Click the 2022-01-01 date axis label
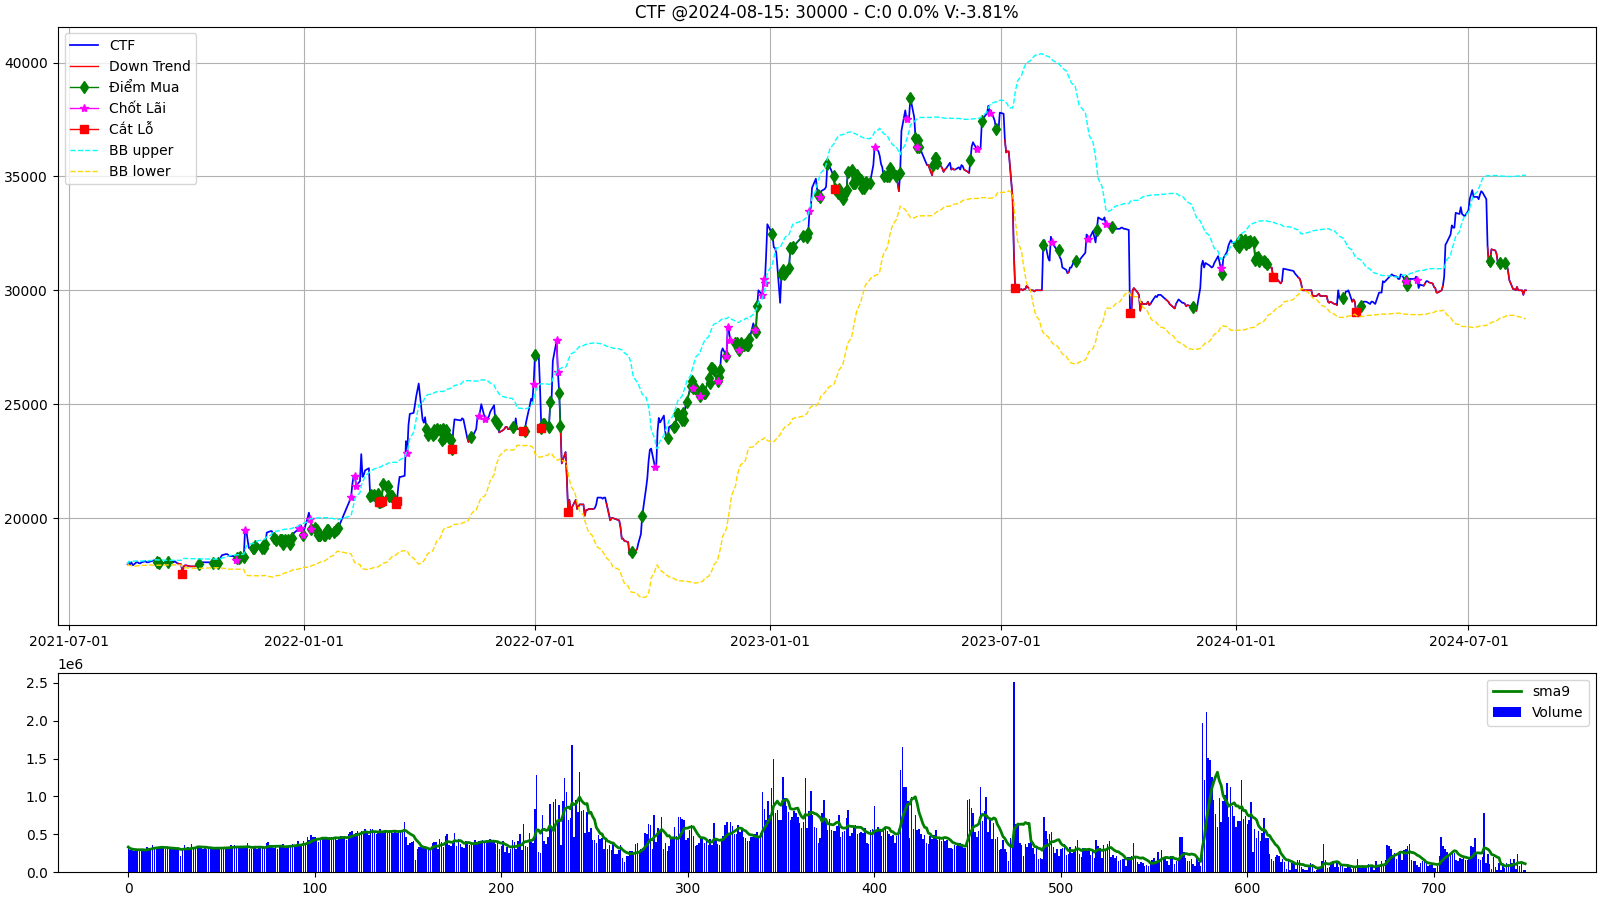This screenshot has height=900, width=1600. (304, 641)
